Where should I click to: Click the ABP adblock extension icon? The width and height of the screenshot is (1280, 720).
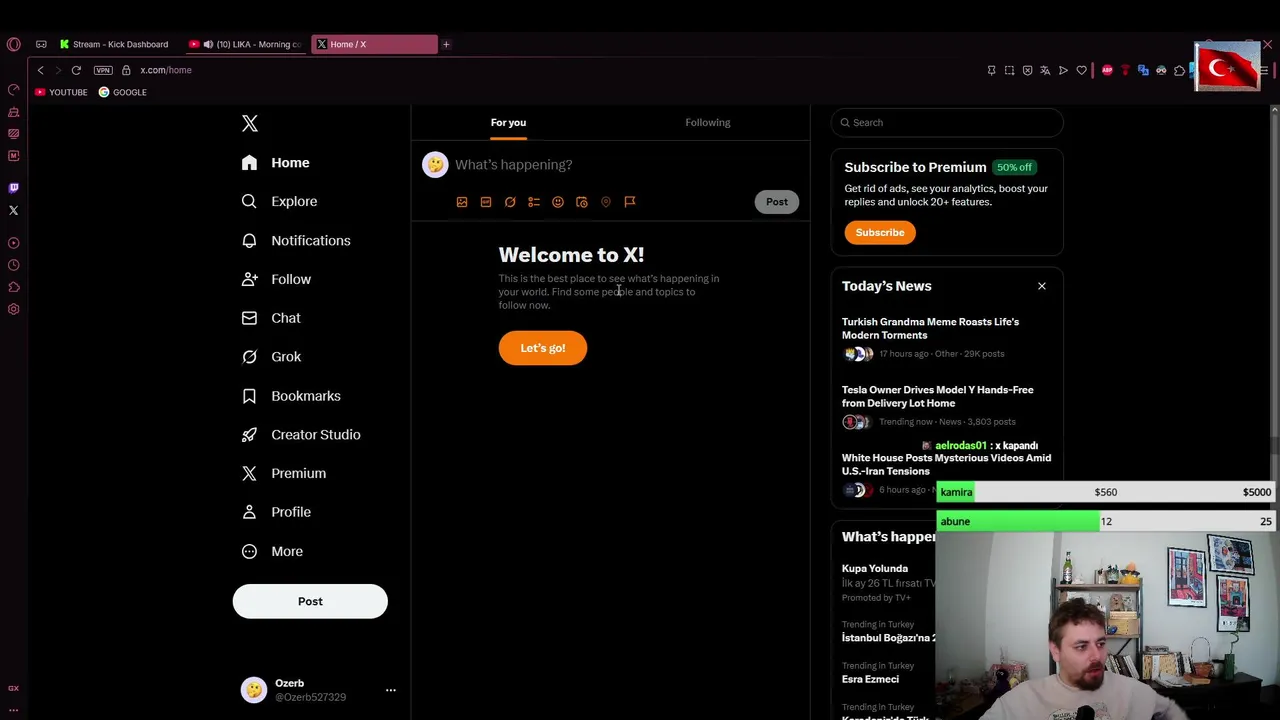(1107, 70)
